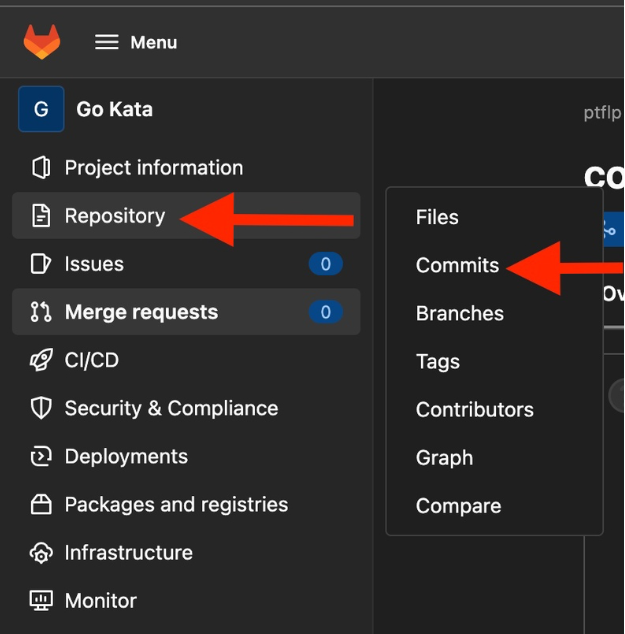Open the hamburger Menu button
Screen dimensions: 625x634
pyautogui.click(x=136, y=42)
